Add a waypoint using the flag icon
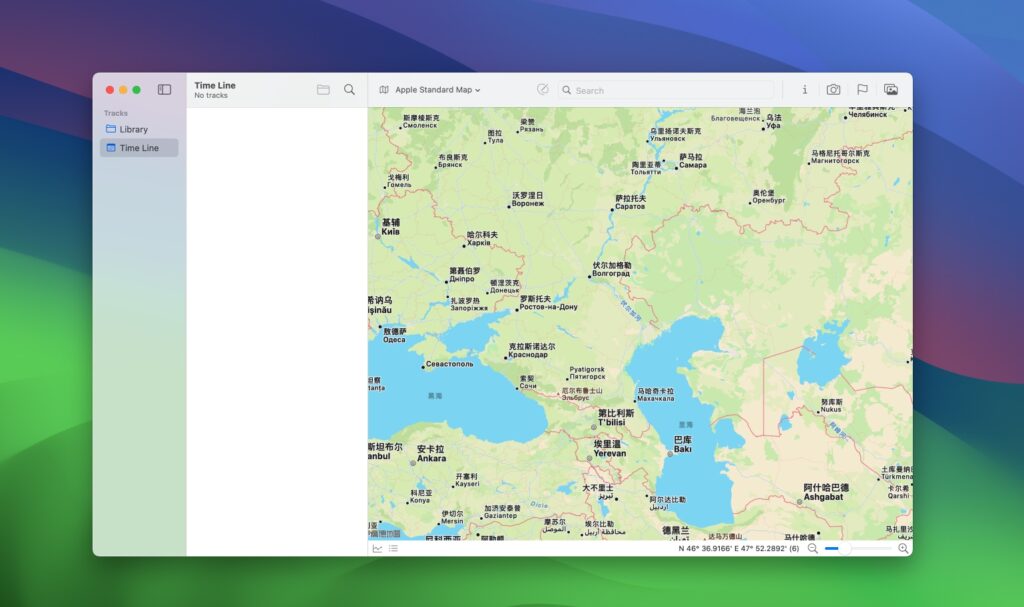Screen dimensions: 1024x607 (x=862, y=90)
